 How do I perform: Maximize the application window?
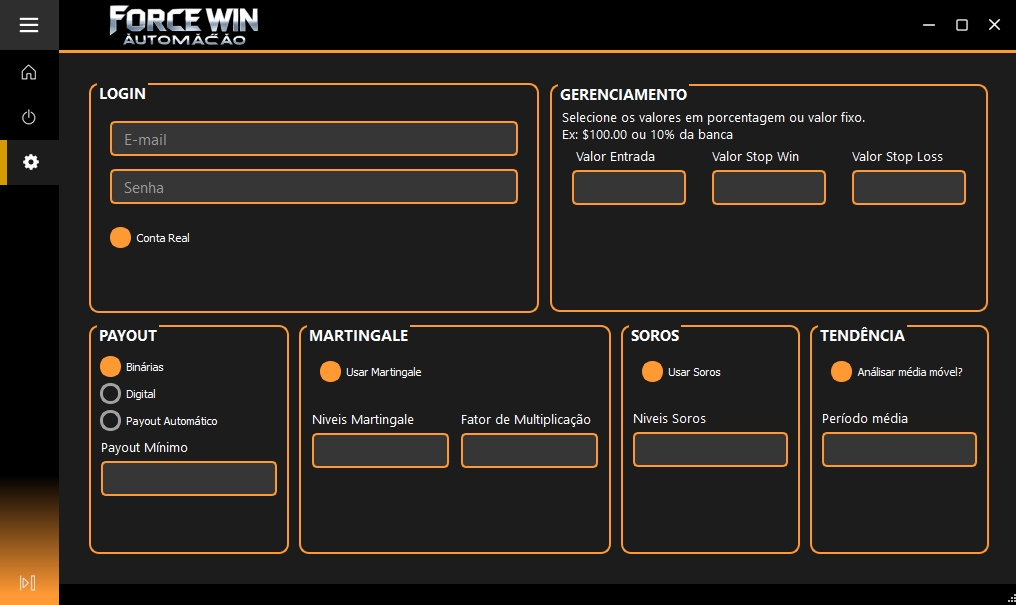click(961, 25)
